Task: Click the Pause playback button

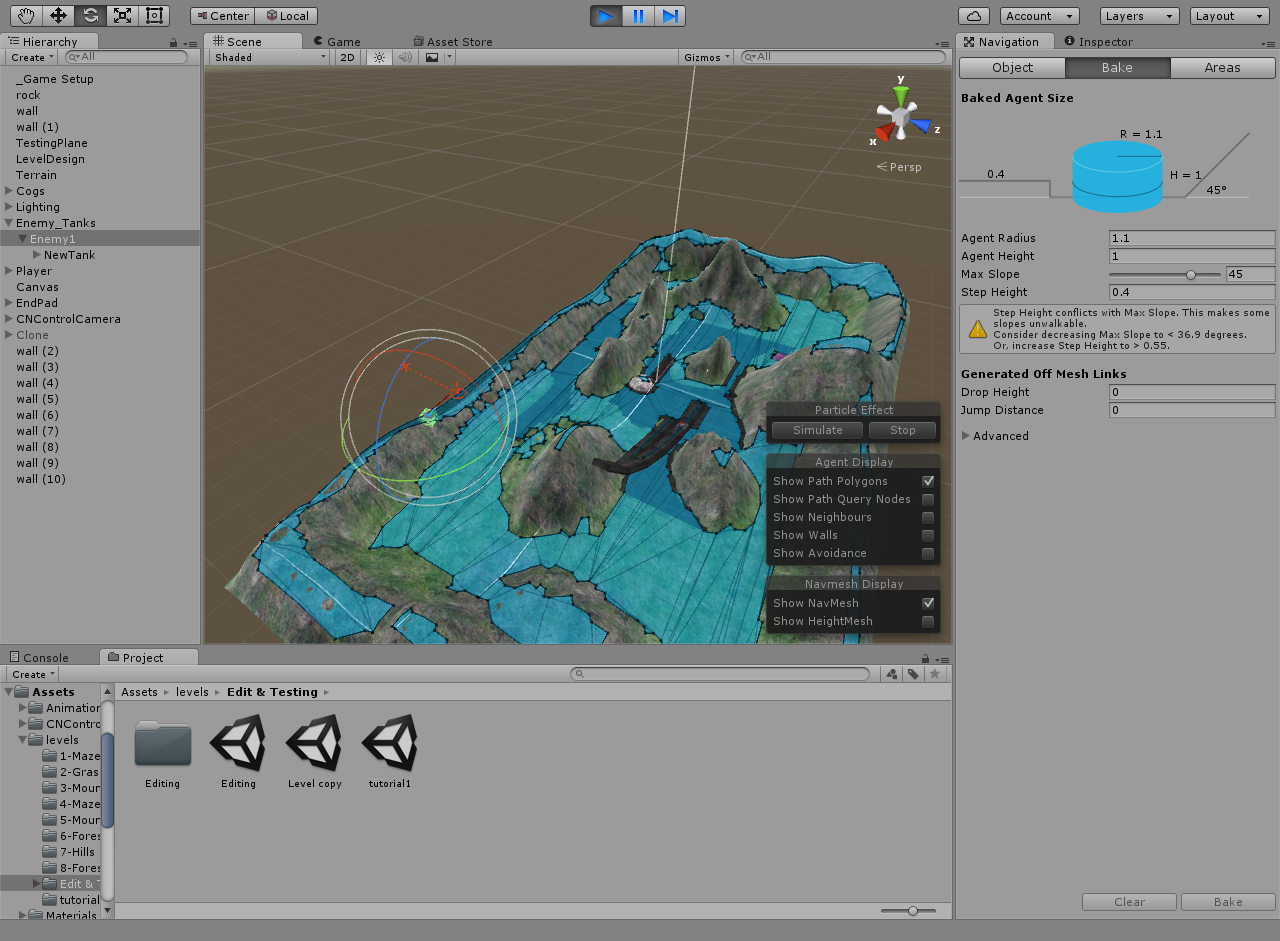Action: click(x=637, y=16)
